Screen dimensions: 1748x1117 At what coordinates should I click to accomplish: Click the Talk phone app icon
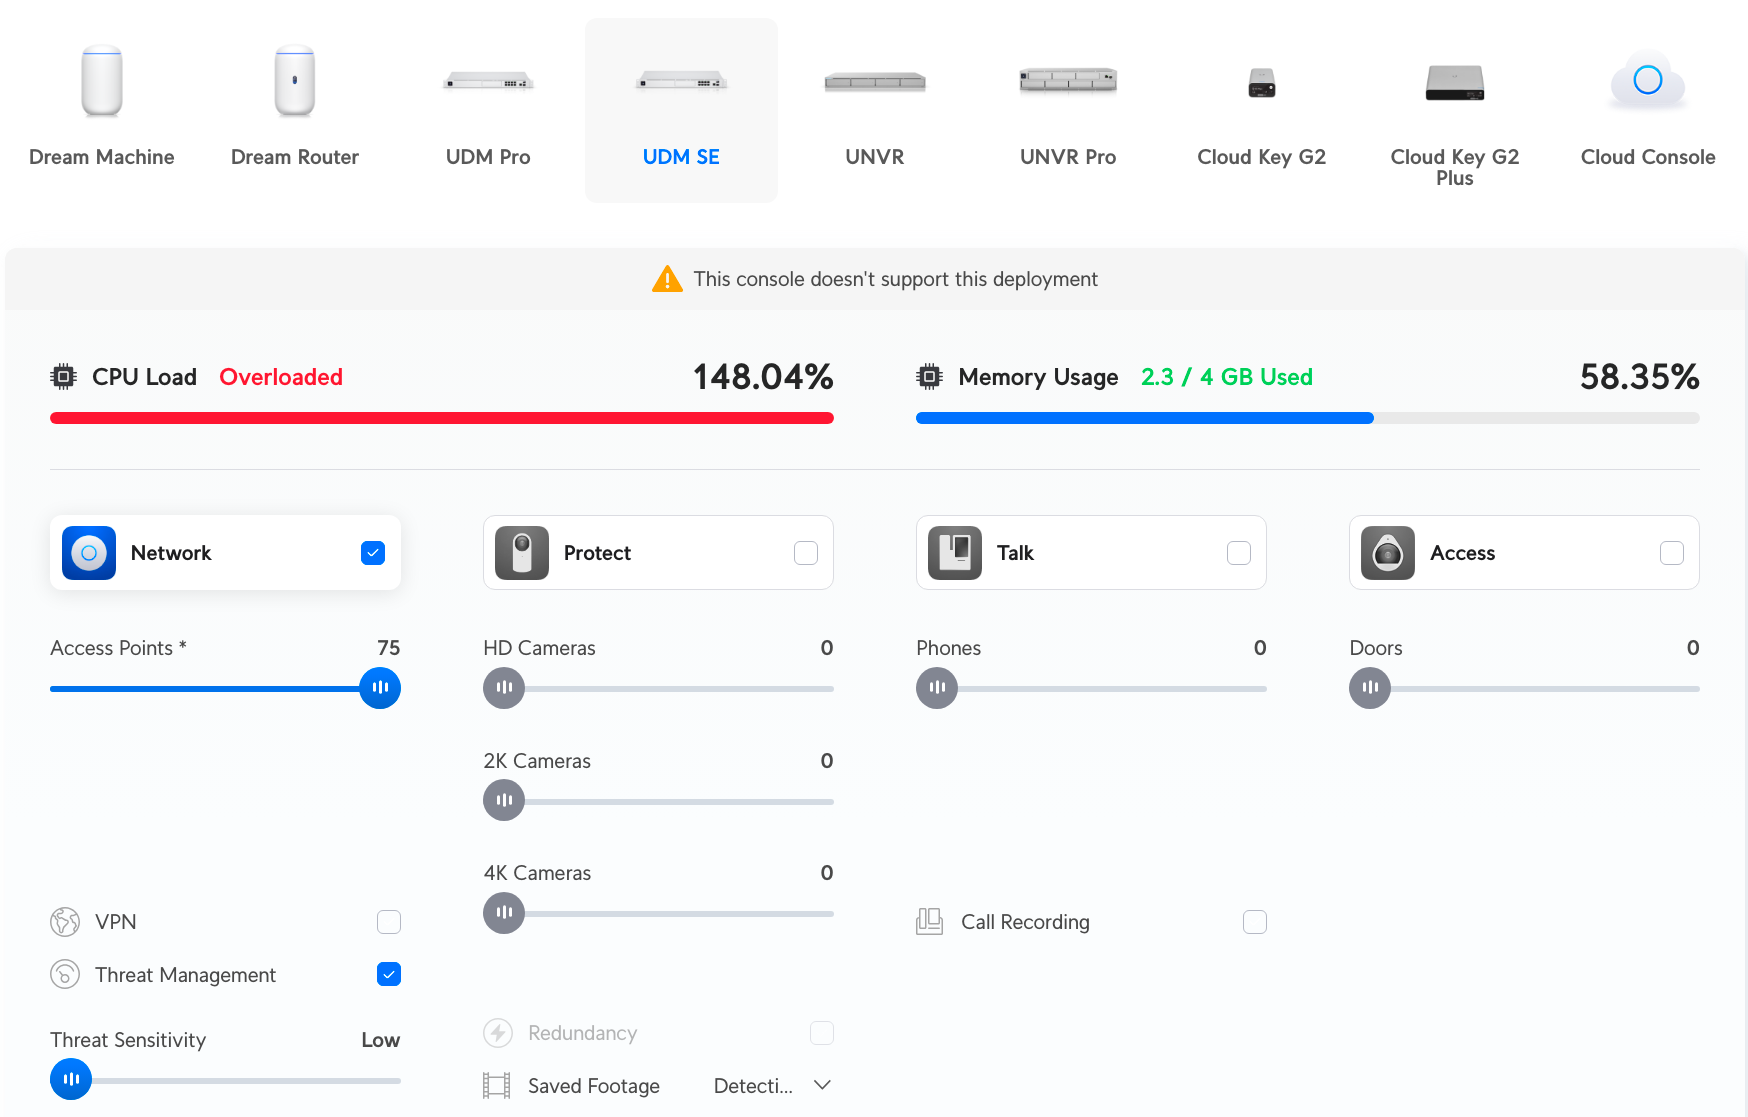pyautogui.click(x=955, y=553)
